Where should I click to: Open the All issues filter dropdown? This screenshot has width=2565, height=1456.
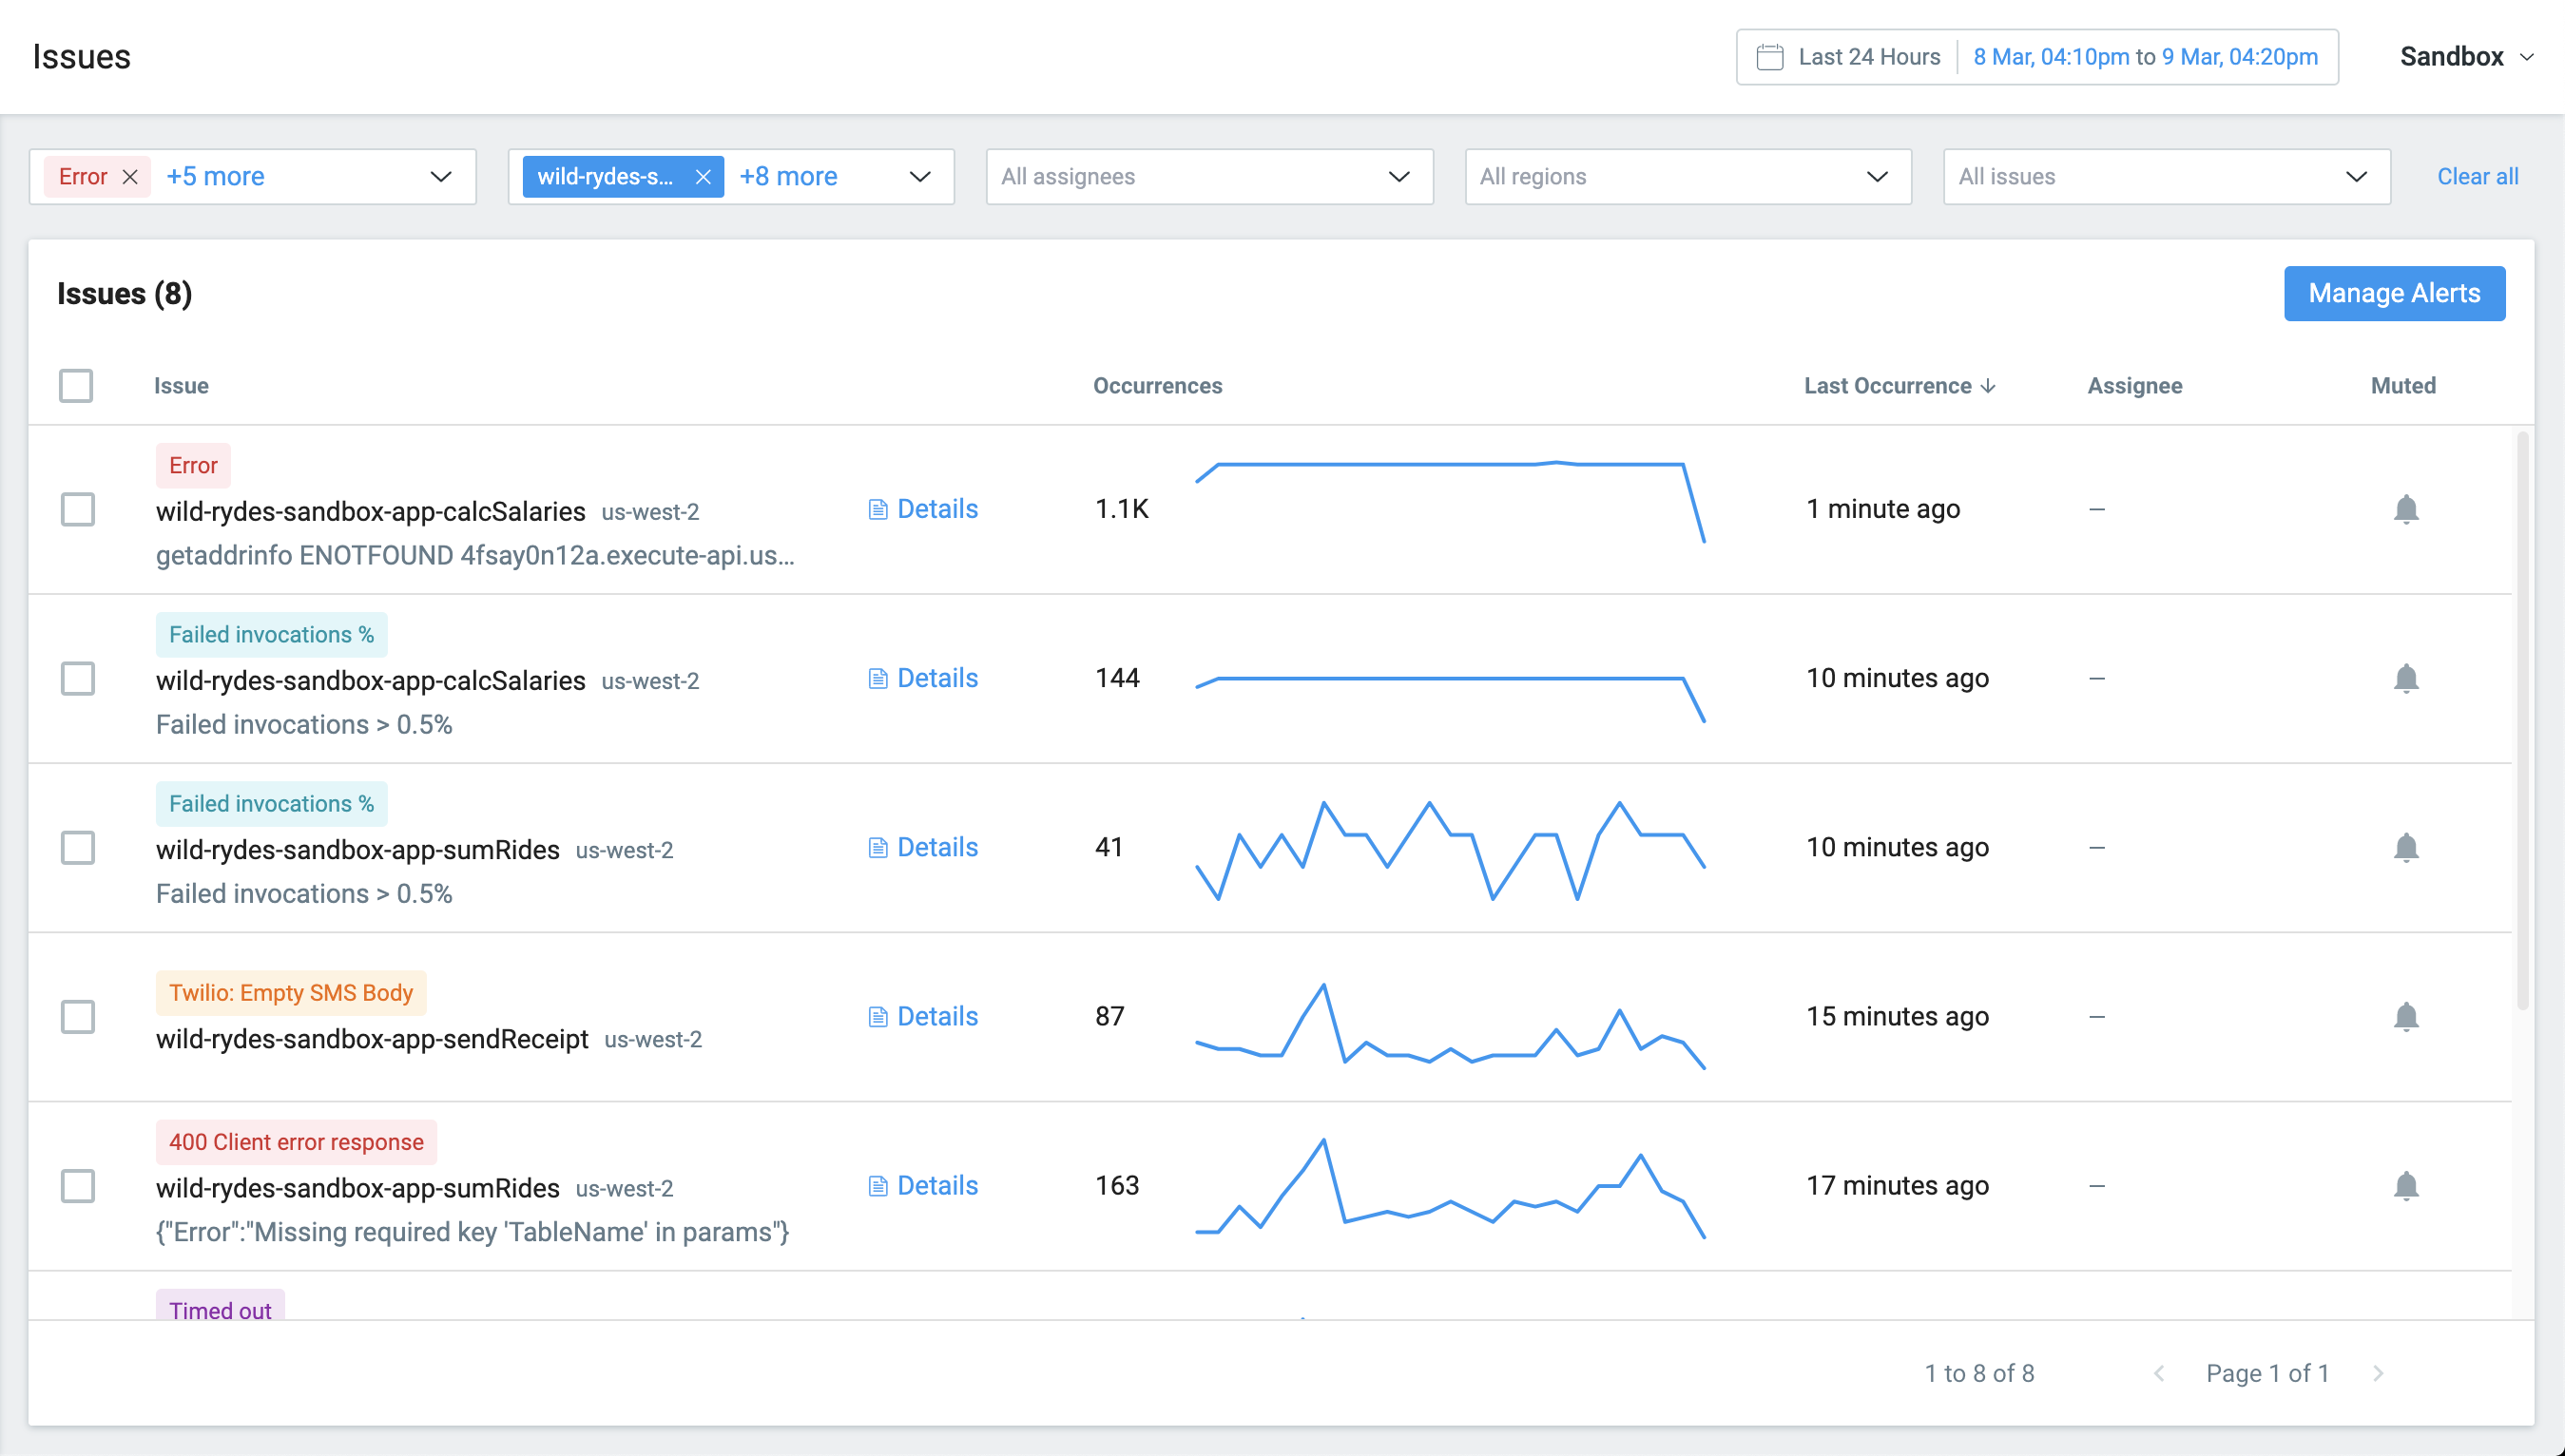coord(2165,177)
